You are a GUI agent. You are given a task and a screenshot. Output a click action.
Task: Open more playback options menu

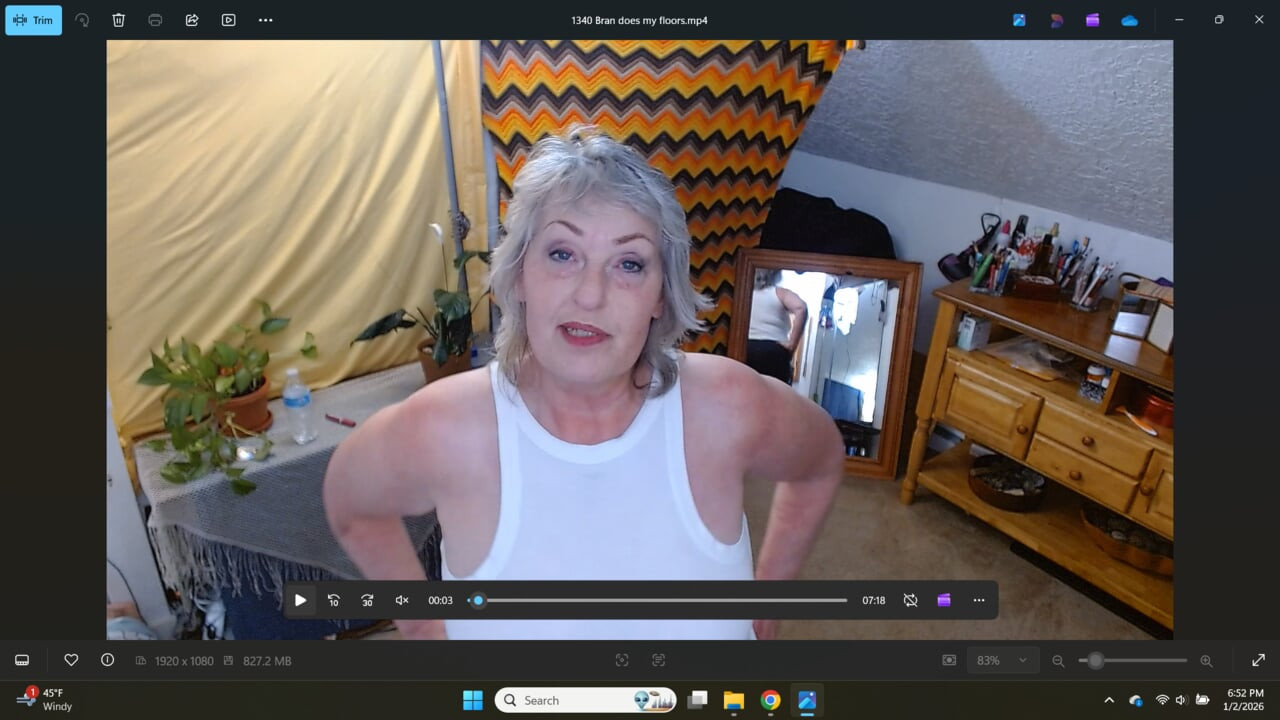[979, 600]
